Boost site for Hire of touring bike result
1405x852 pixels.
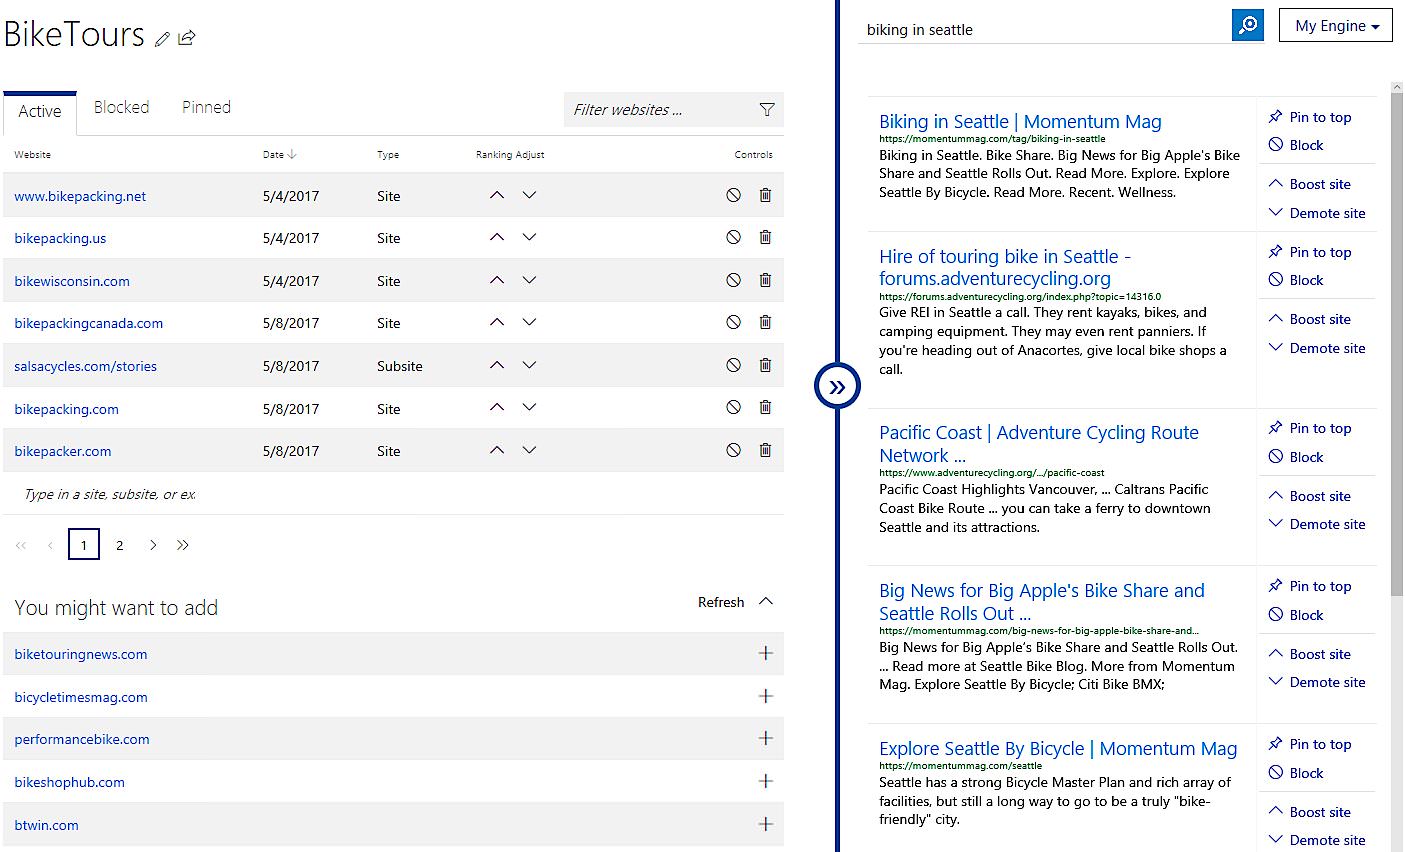tap(1309, 319)
